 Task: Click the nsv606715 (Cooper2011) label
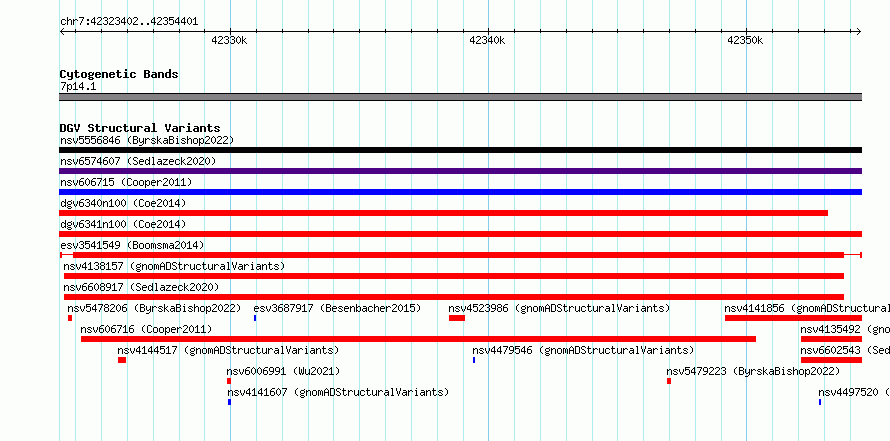tap(126, 182)
